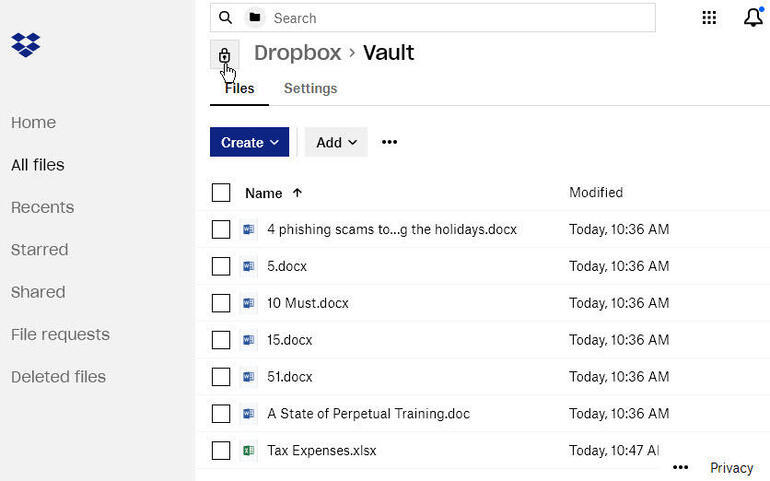Go to Recents in the sidebar
770x481 pixels.
pyautogui.click(x=42, y=207)
